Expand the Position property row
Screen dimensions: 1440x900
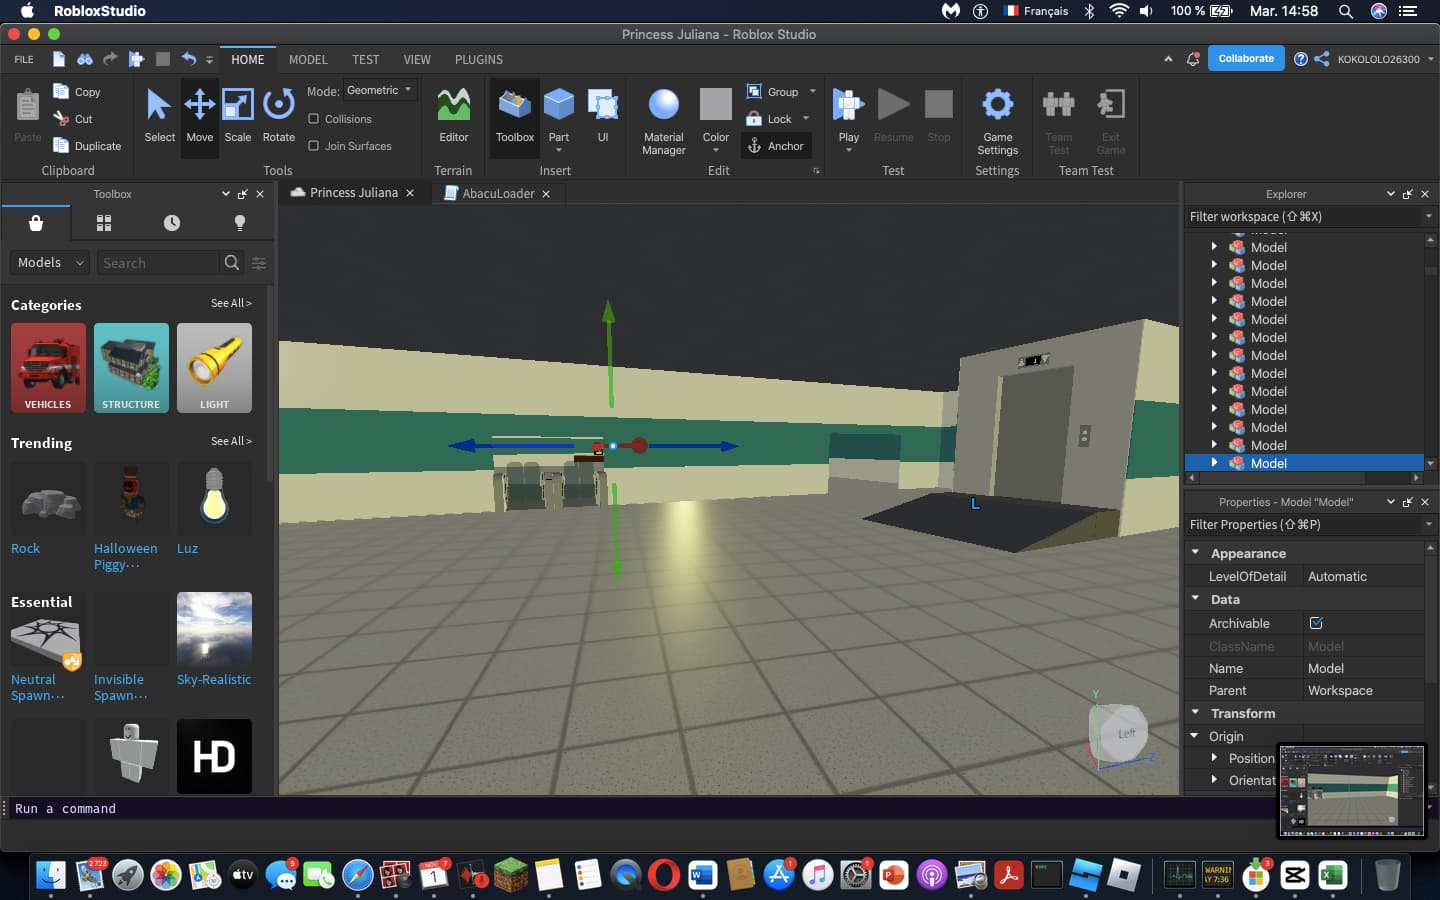point(1214,757)
